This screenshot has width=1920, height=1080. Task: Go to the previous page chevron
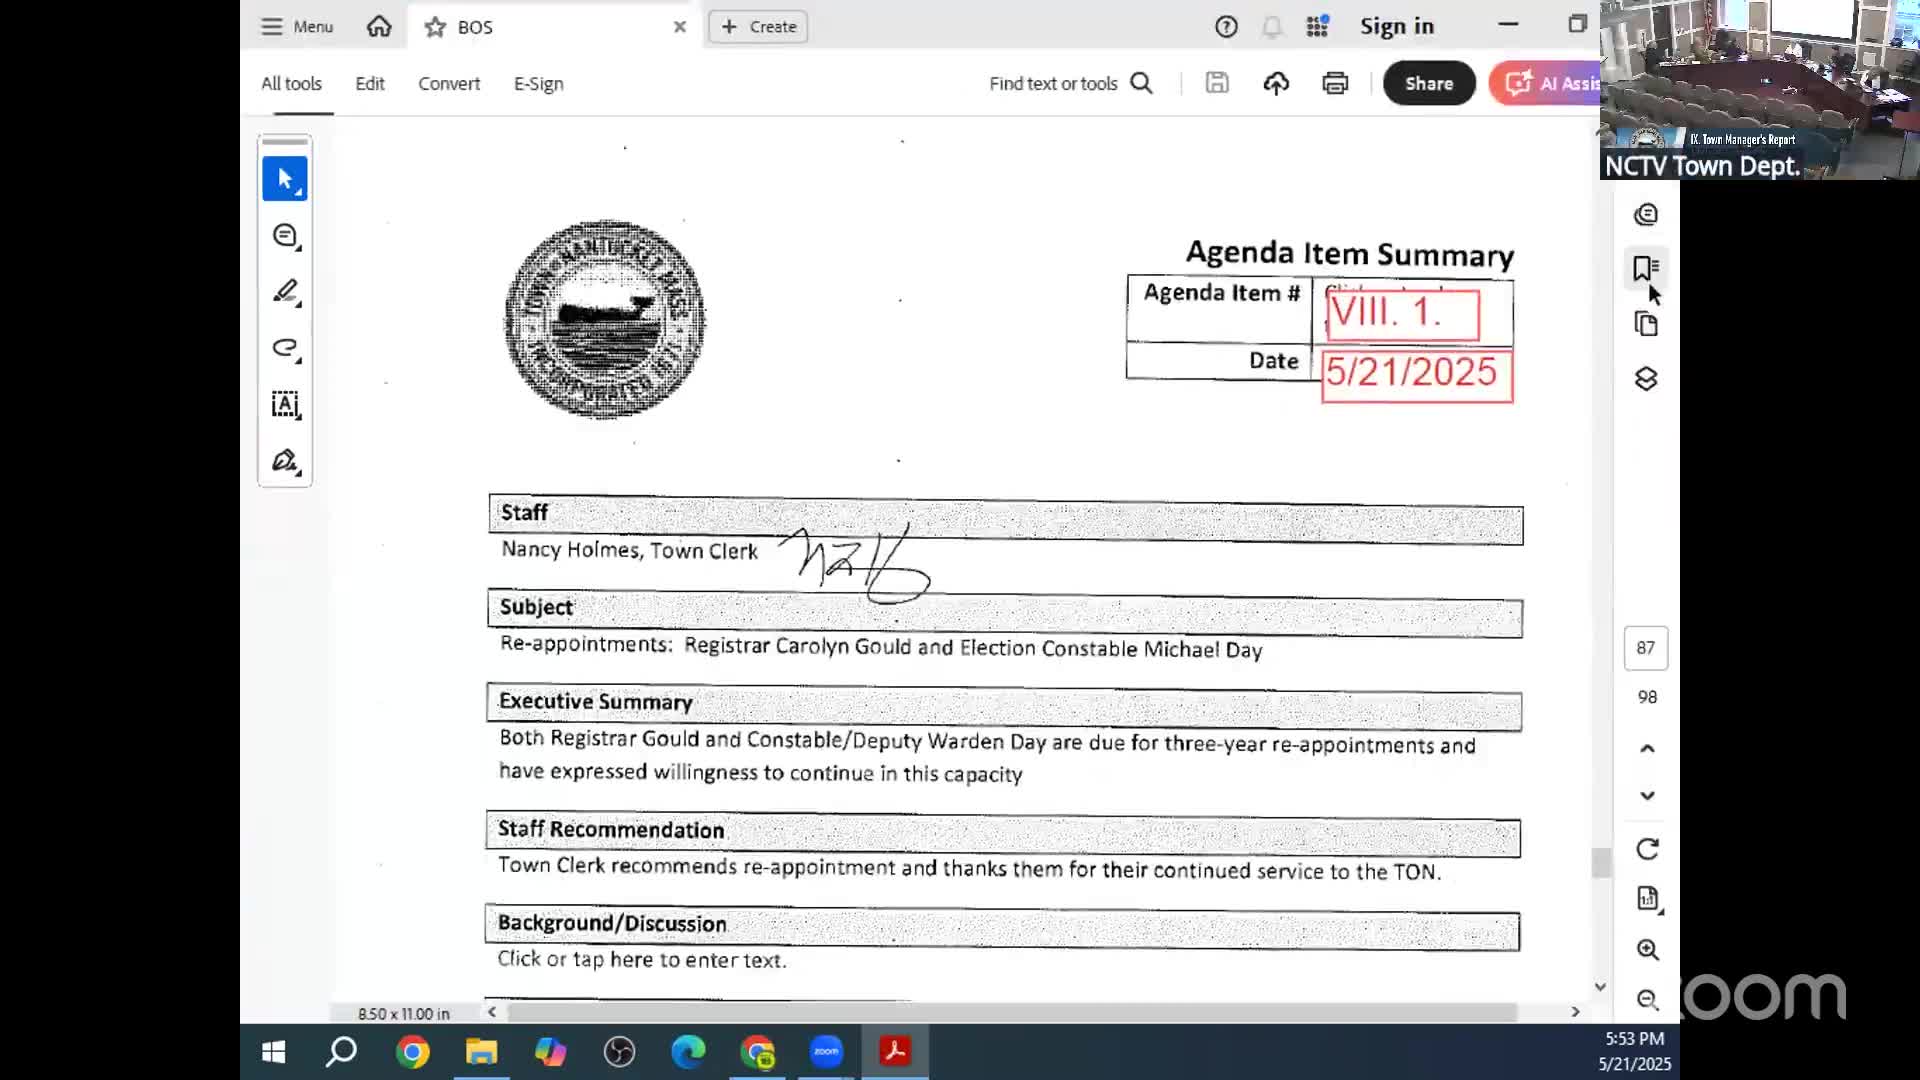point(1647,748)
